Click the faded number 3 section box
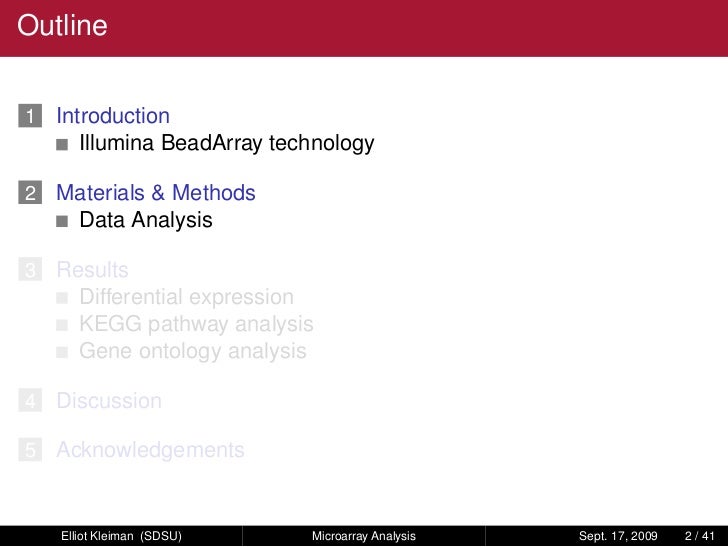The image size is (728, 547). coord(30,269)
